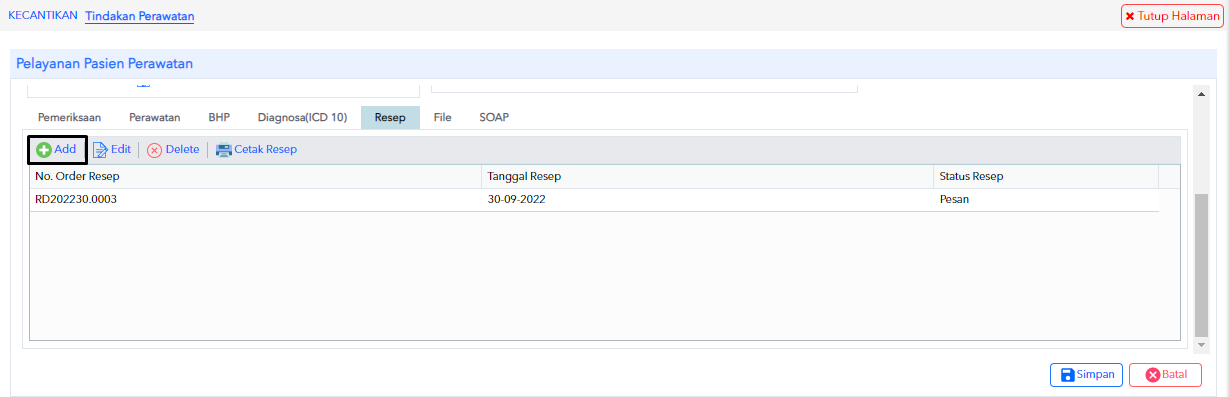Click the date cell 30-09-2022
This screenshot has height=397, width=1230.
[707, 199]
